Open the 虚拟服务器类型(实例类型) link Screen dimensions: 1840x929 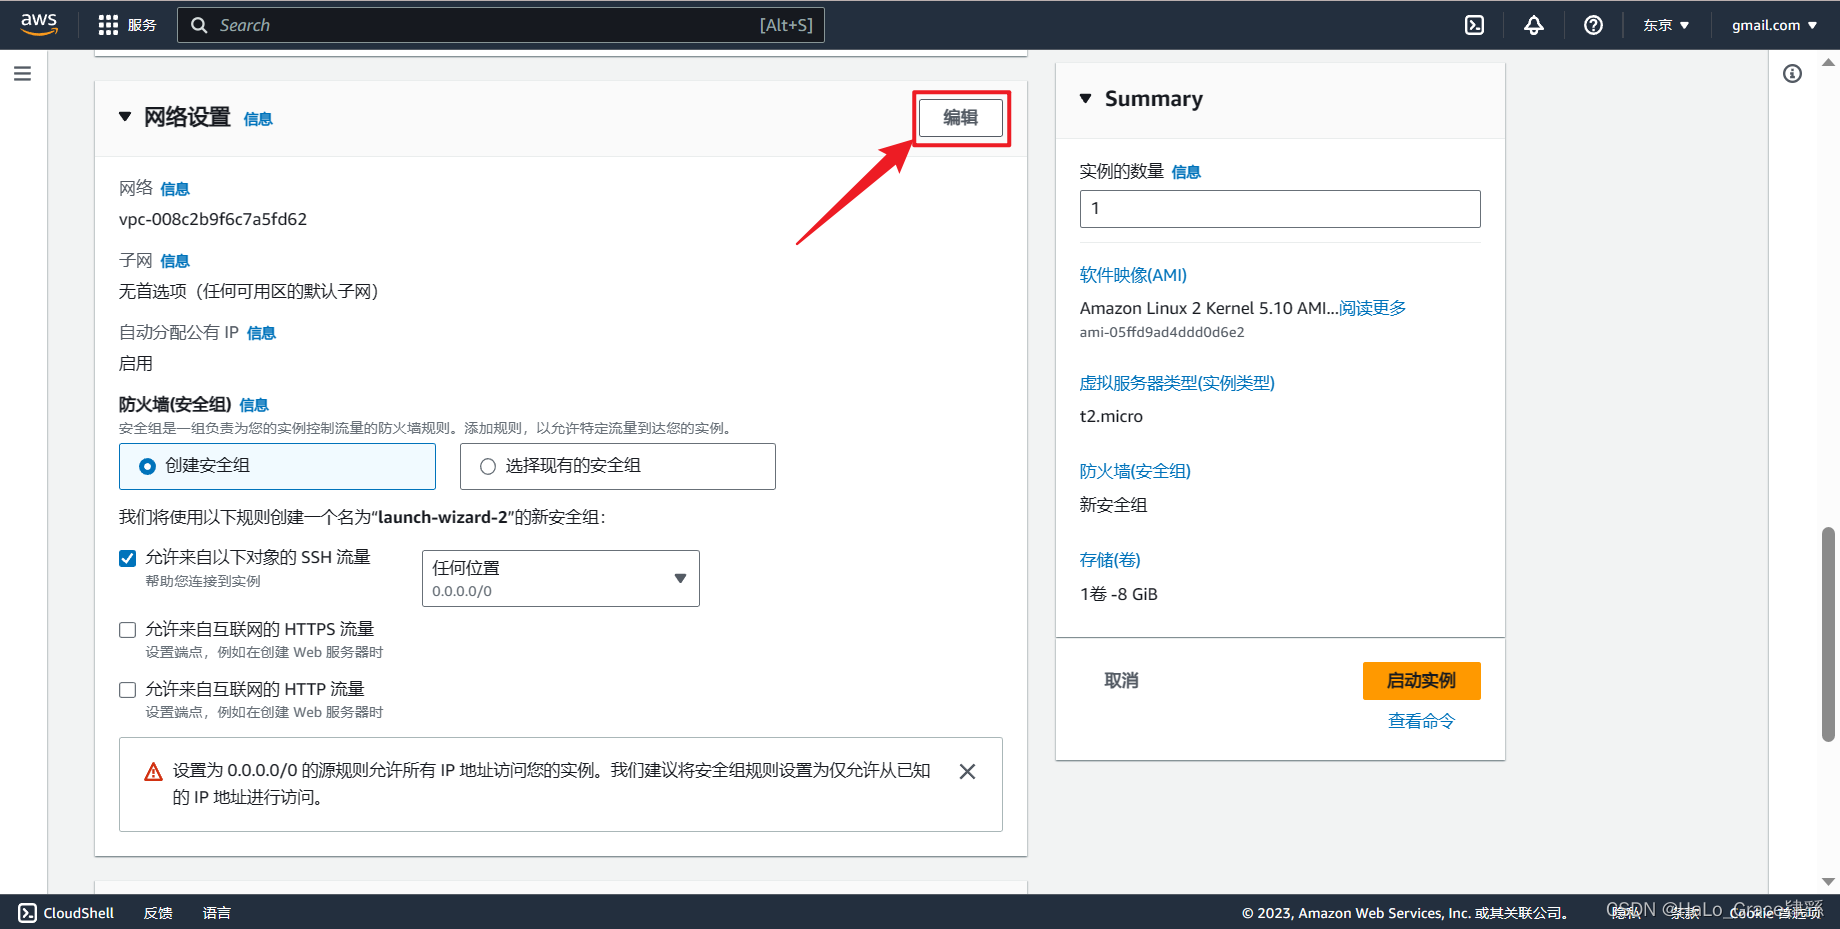click(1177, 383)
